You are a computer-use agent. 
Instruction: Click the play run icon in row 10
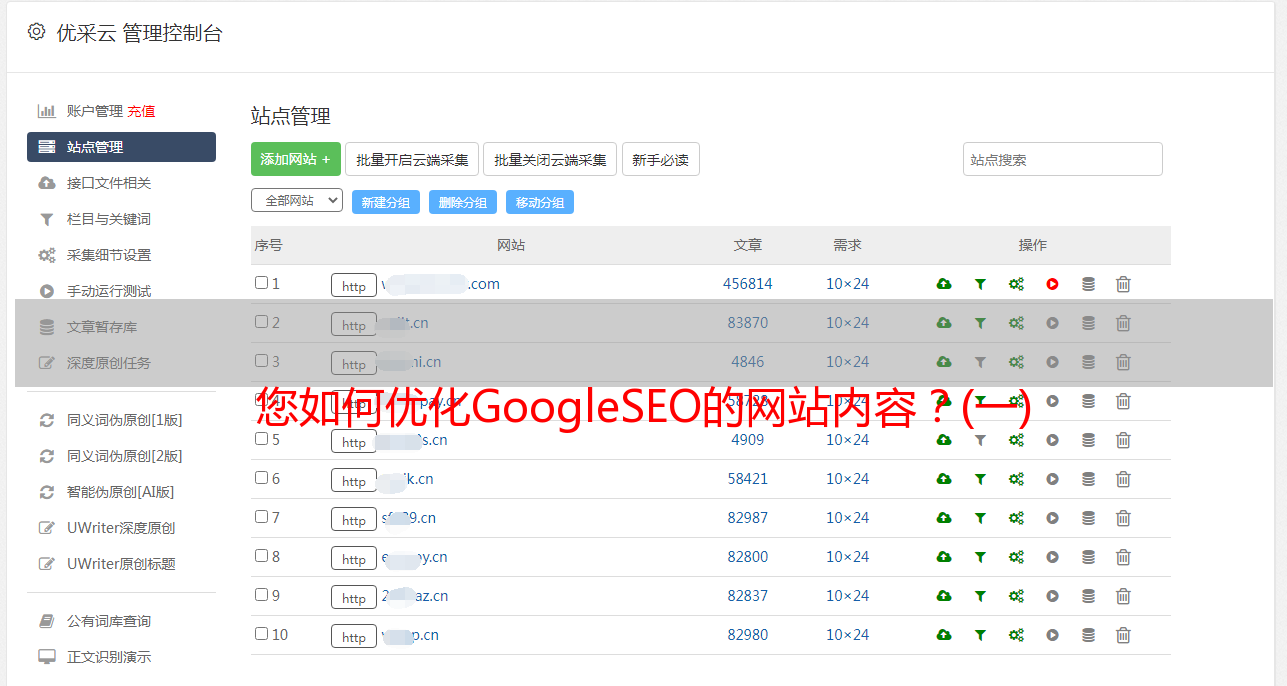click(1052, 635)
